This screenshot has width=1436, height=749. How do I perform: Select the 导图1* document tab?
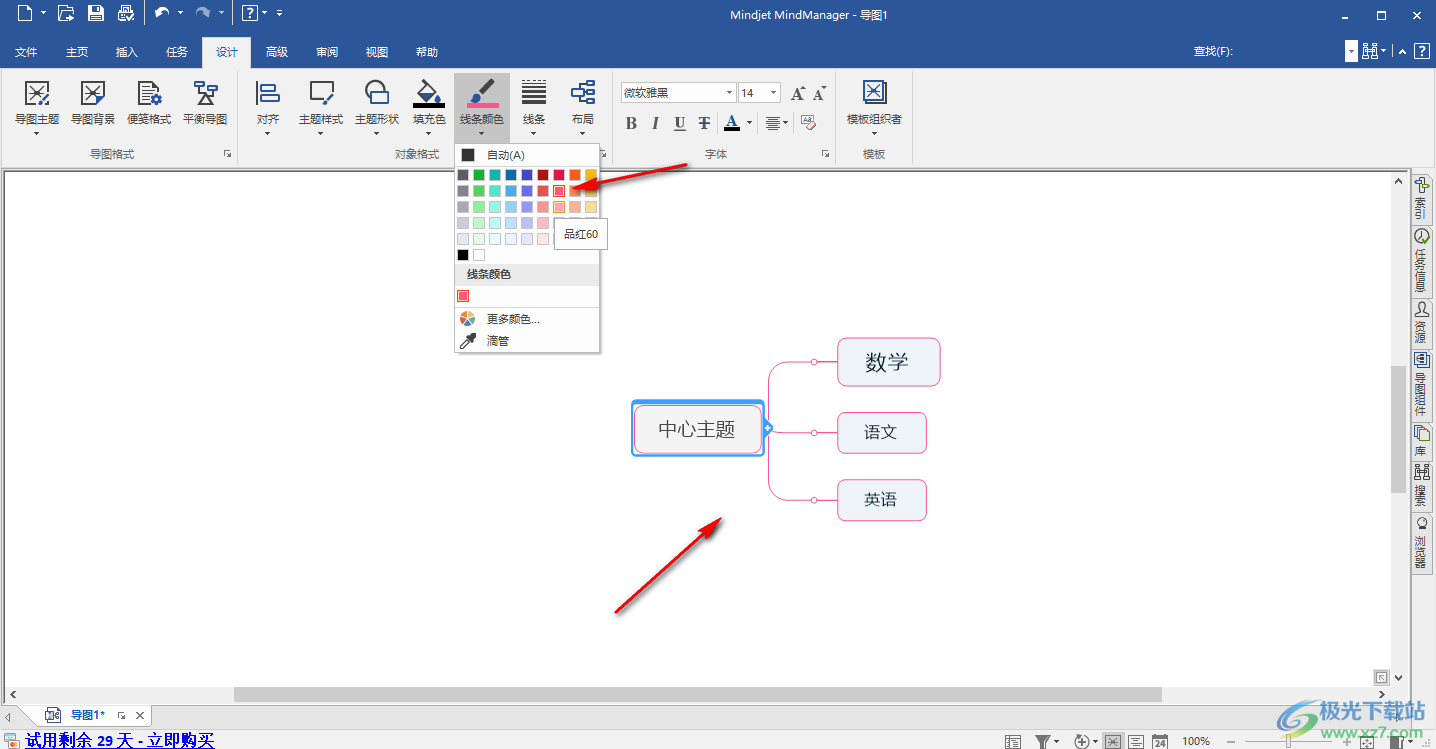[87, 715]
